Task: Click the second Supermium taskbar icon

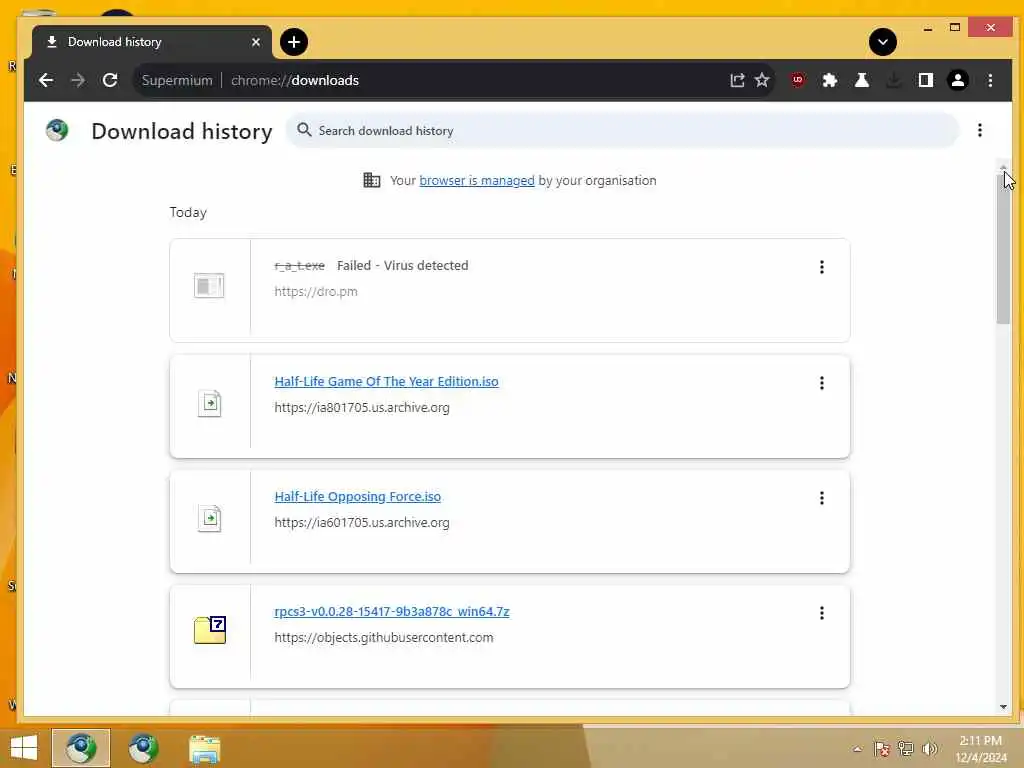Action: click(x=143, y=748)
